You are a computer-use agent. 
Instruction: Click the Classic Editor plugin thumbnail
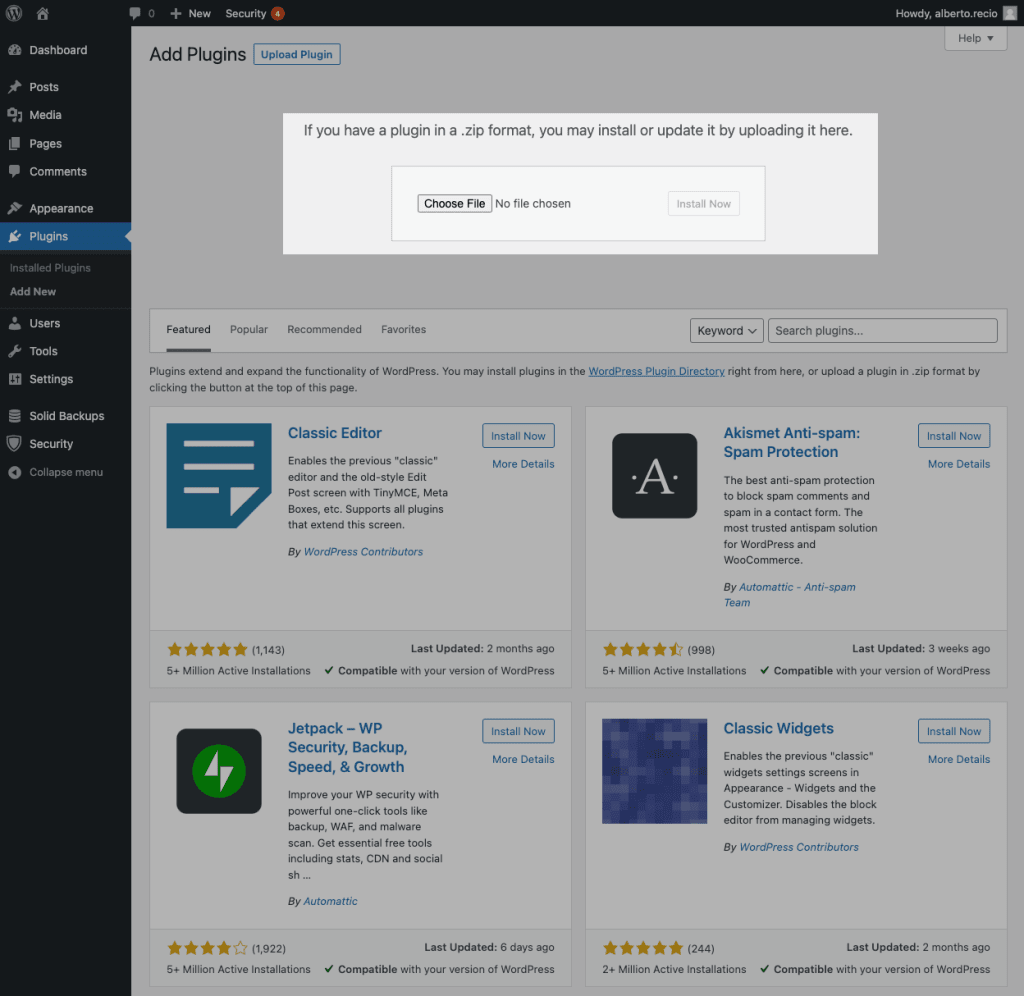[x=219, y=475]
